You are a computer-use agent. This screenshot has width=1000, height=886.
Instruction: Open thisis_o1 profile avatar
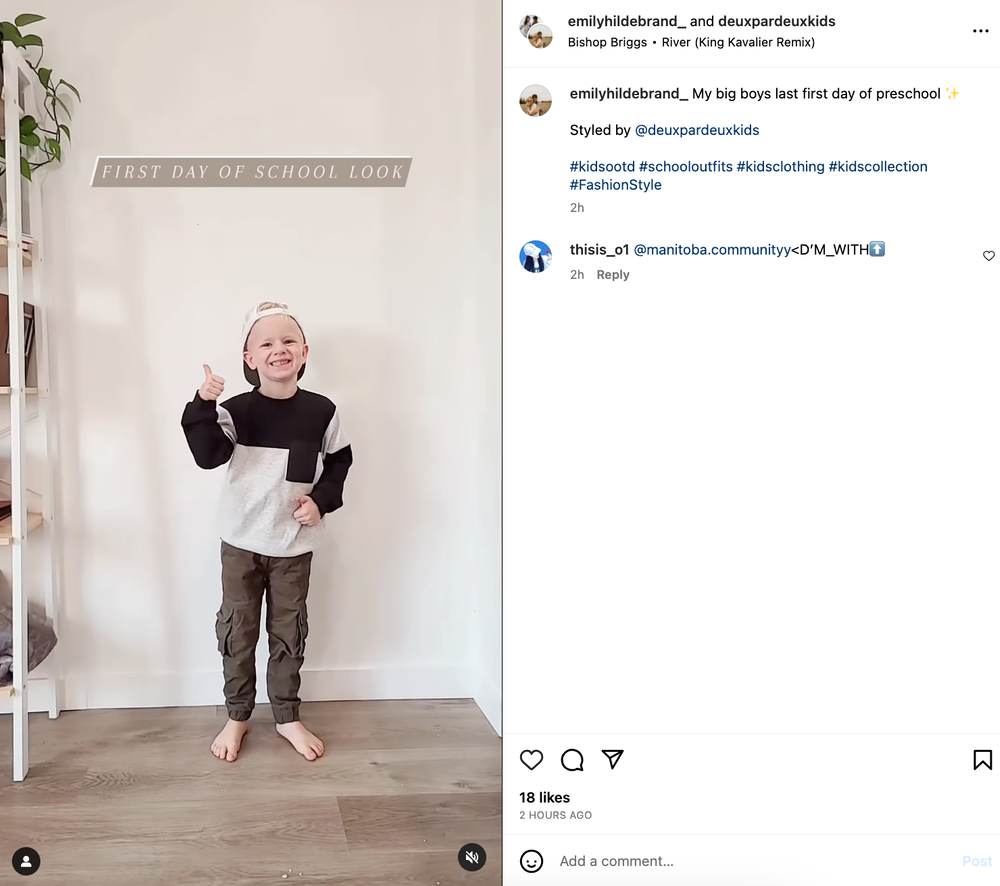[x=536, y=256]
